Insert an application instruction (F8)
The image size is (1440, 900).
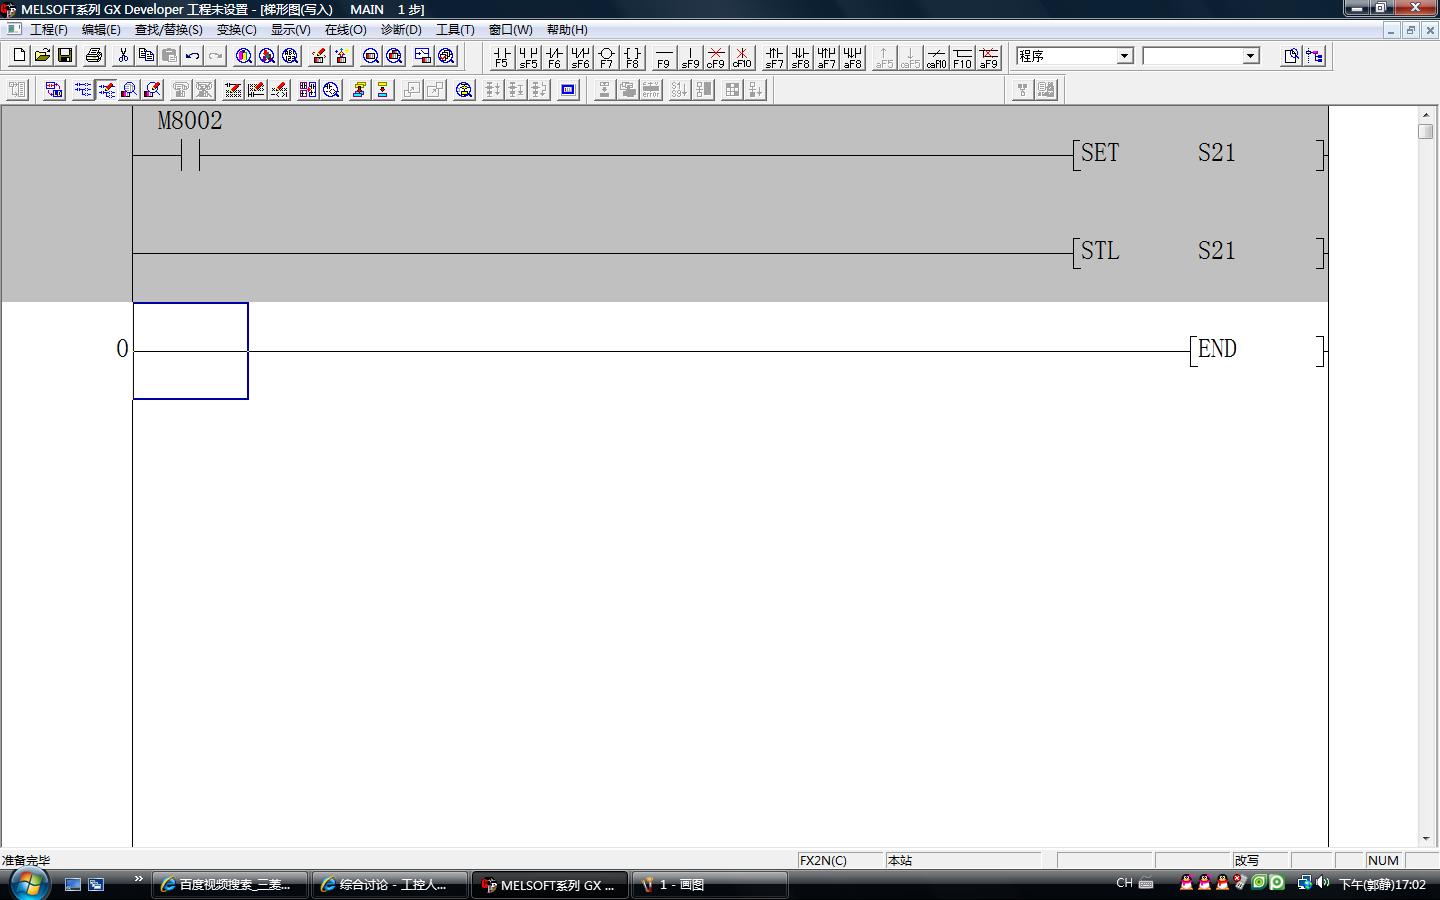tap(632, 57)
